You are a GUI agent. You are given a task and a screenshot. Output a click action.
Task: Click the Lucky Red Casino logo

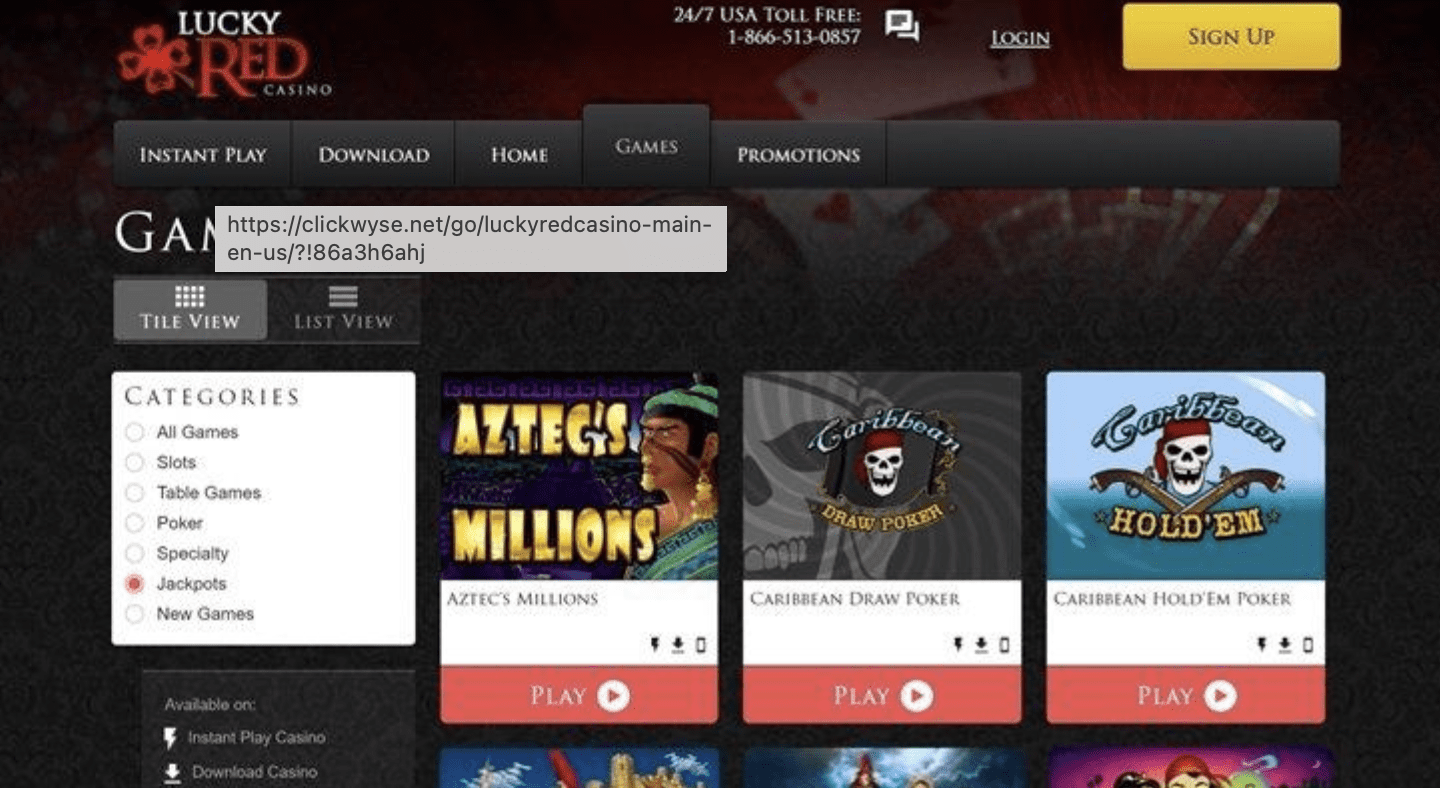(x=225, y=55)
